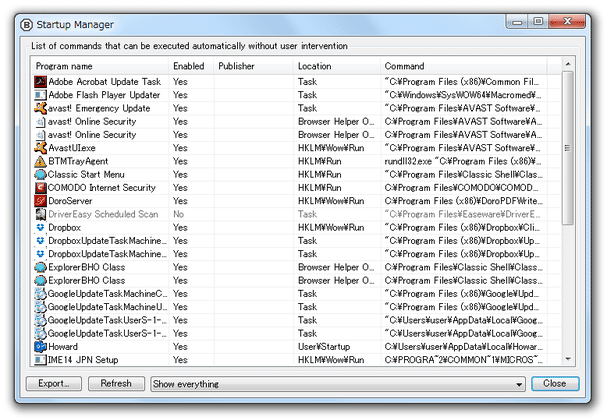Sort by the Enabled column header

191,66
